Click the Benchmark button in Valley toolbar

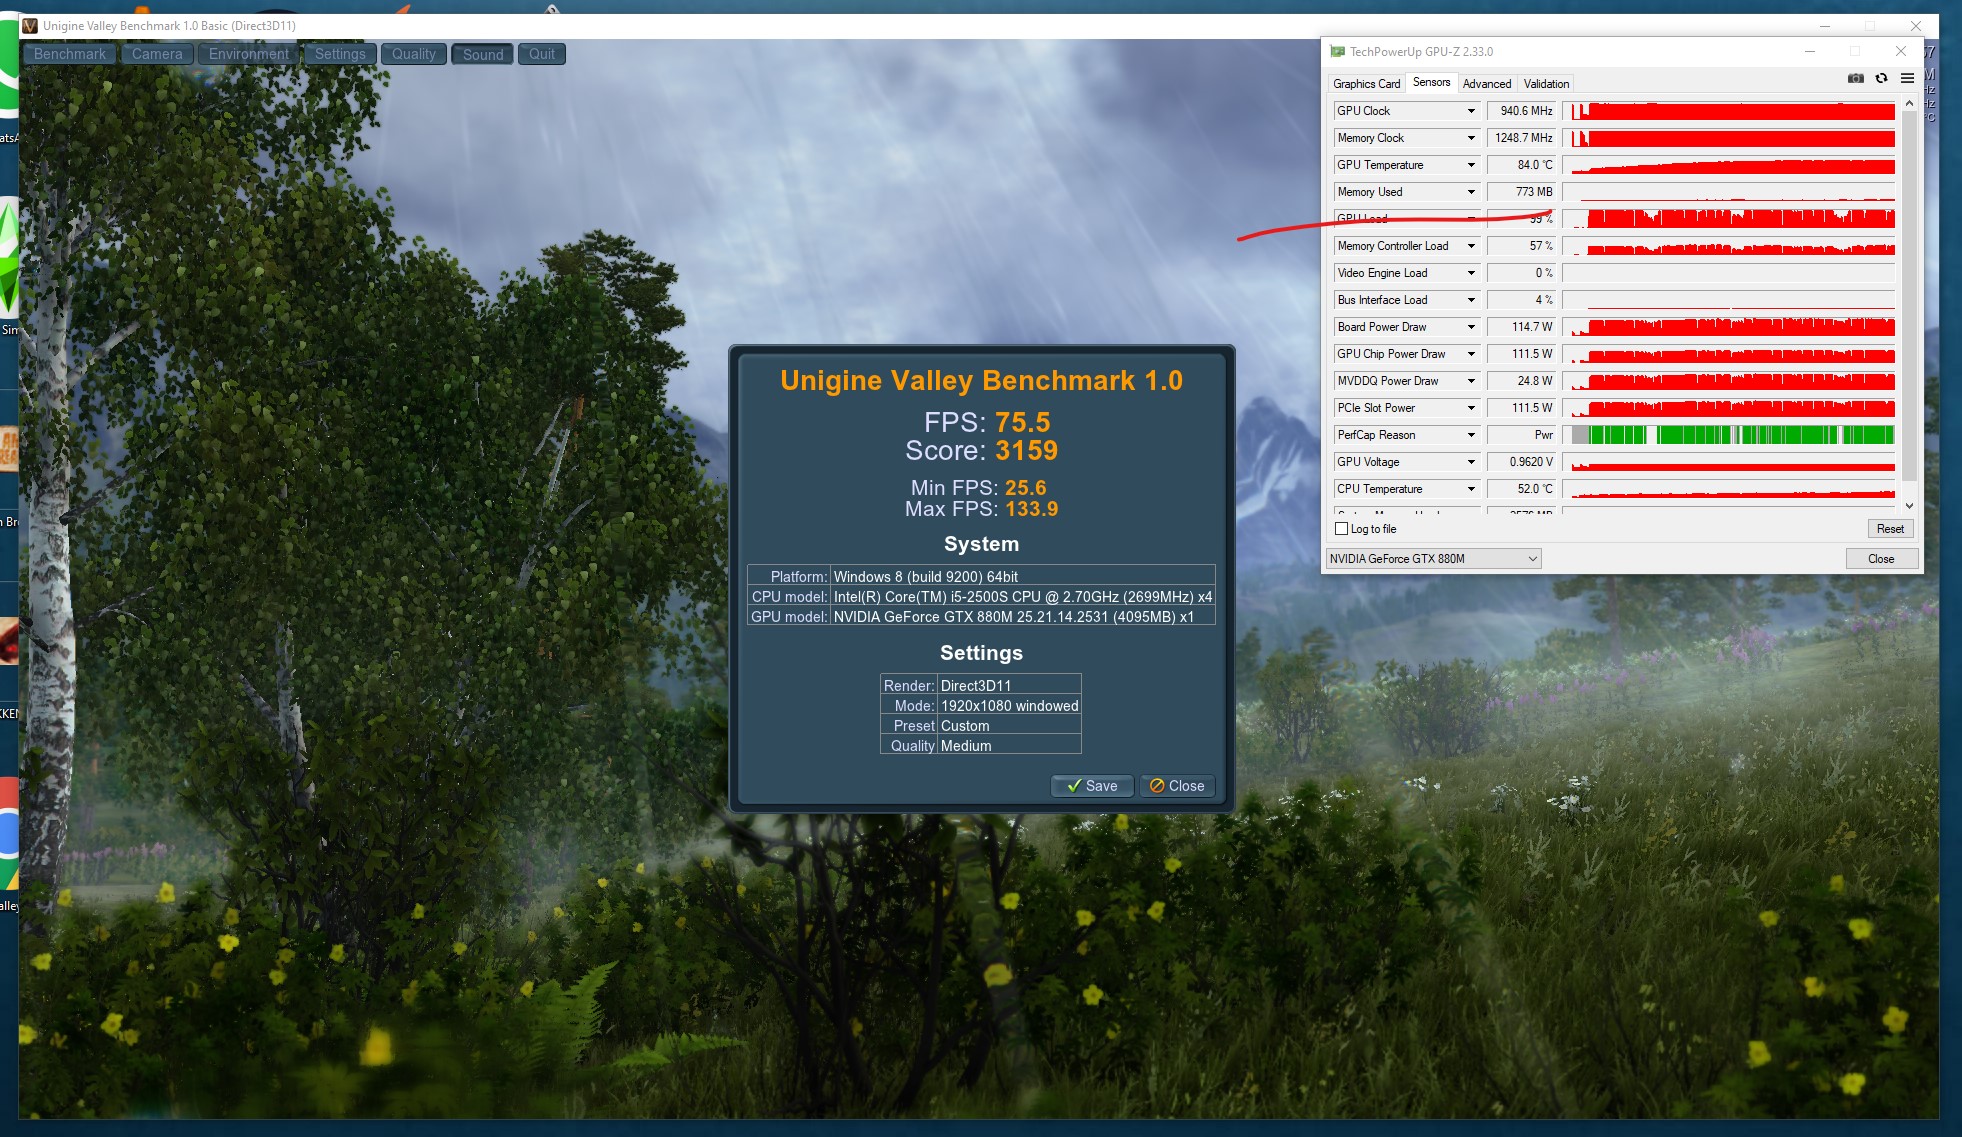coord(69,55)
